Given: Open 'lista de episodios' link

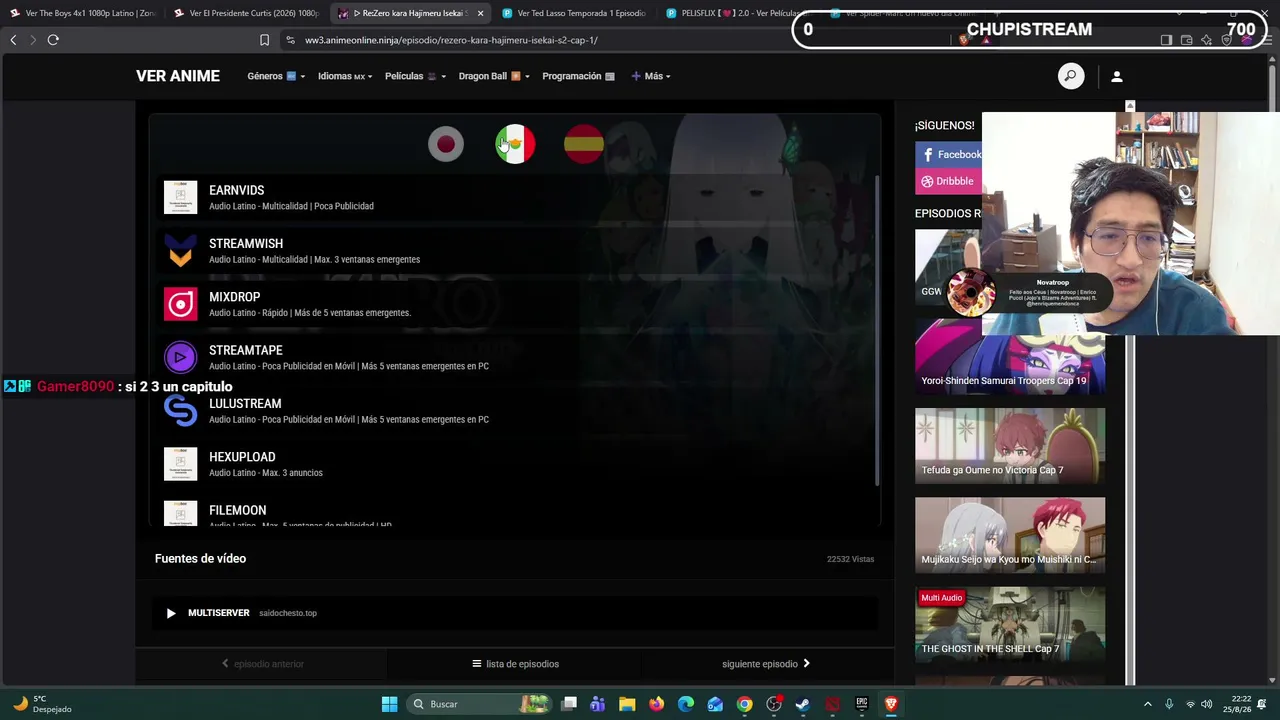Looking at the screenshot, I should tap(516, 664).
